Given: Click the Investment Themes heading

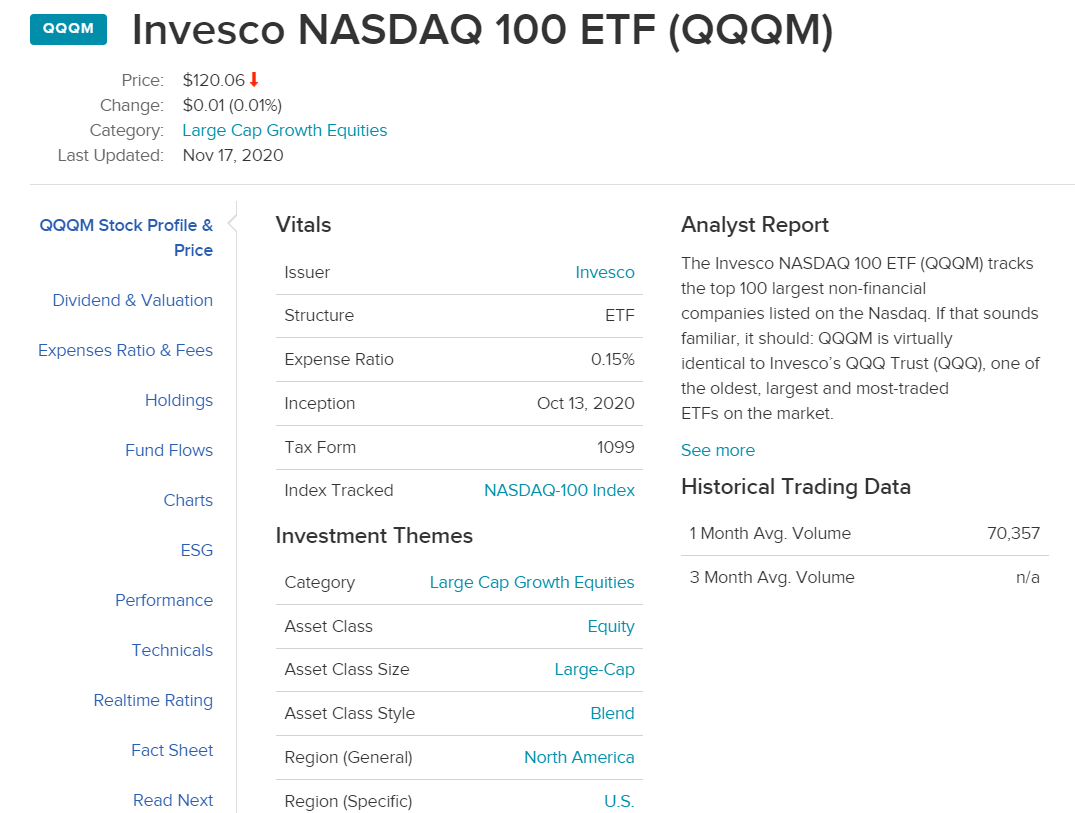Looking at the screenshot, I should (374, 535).
